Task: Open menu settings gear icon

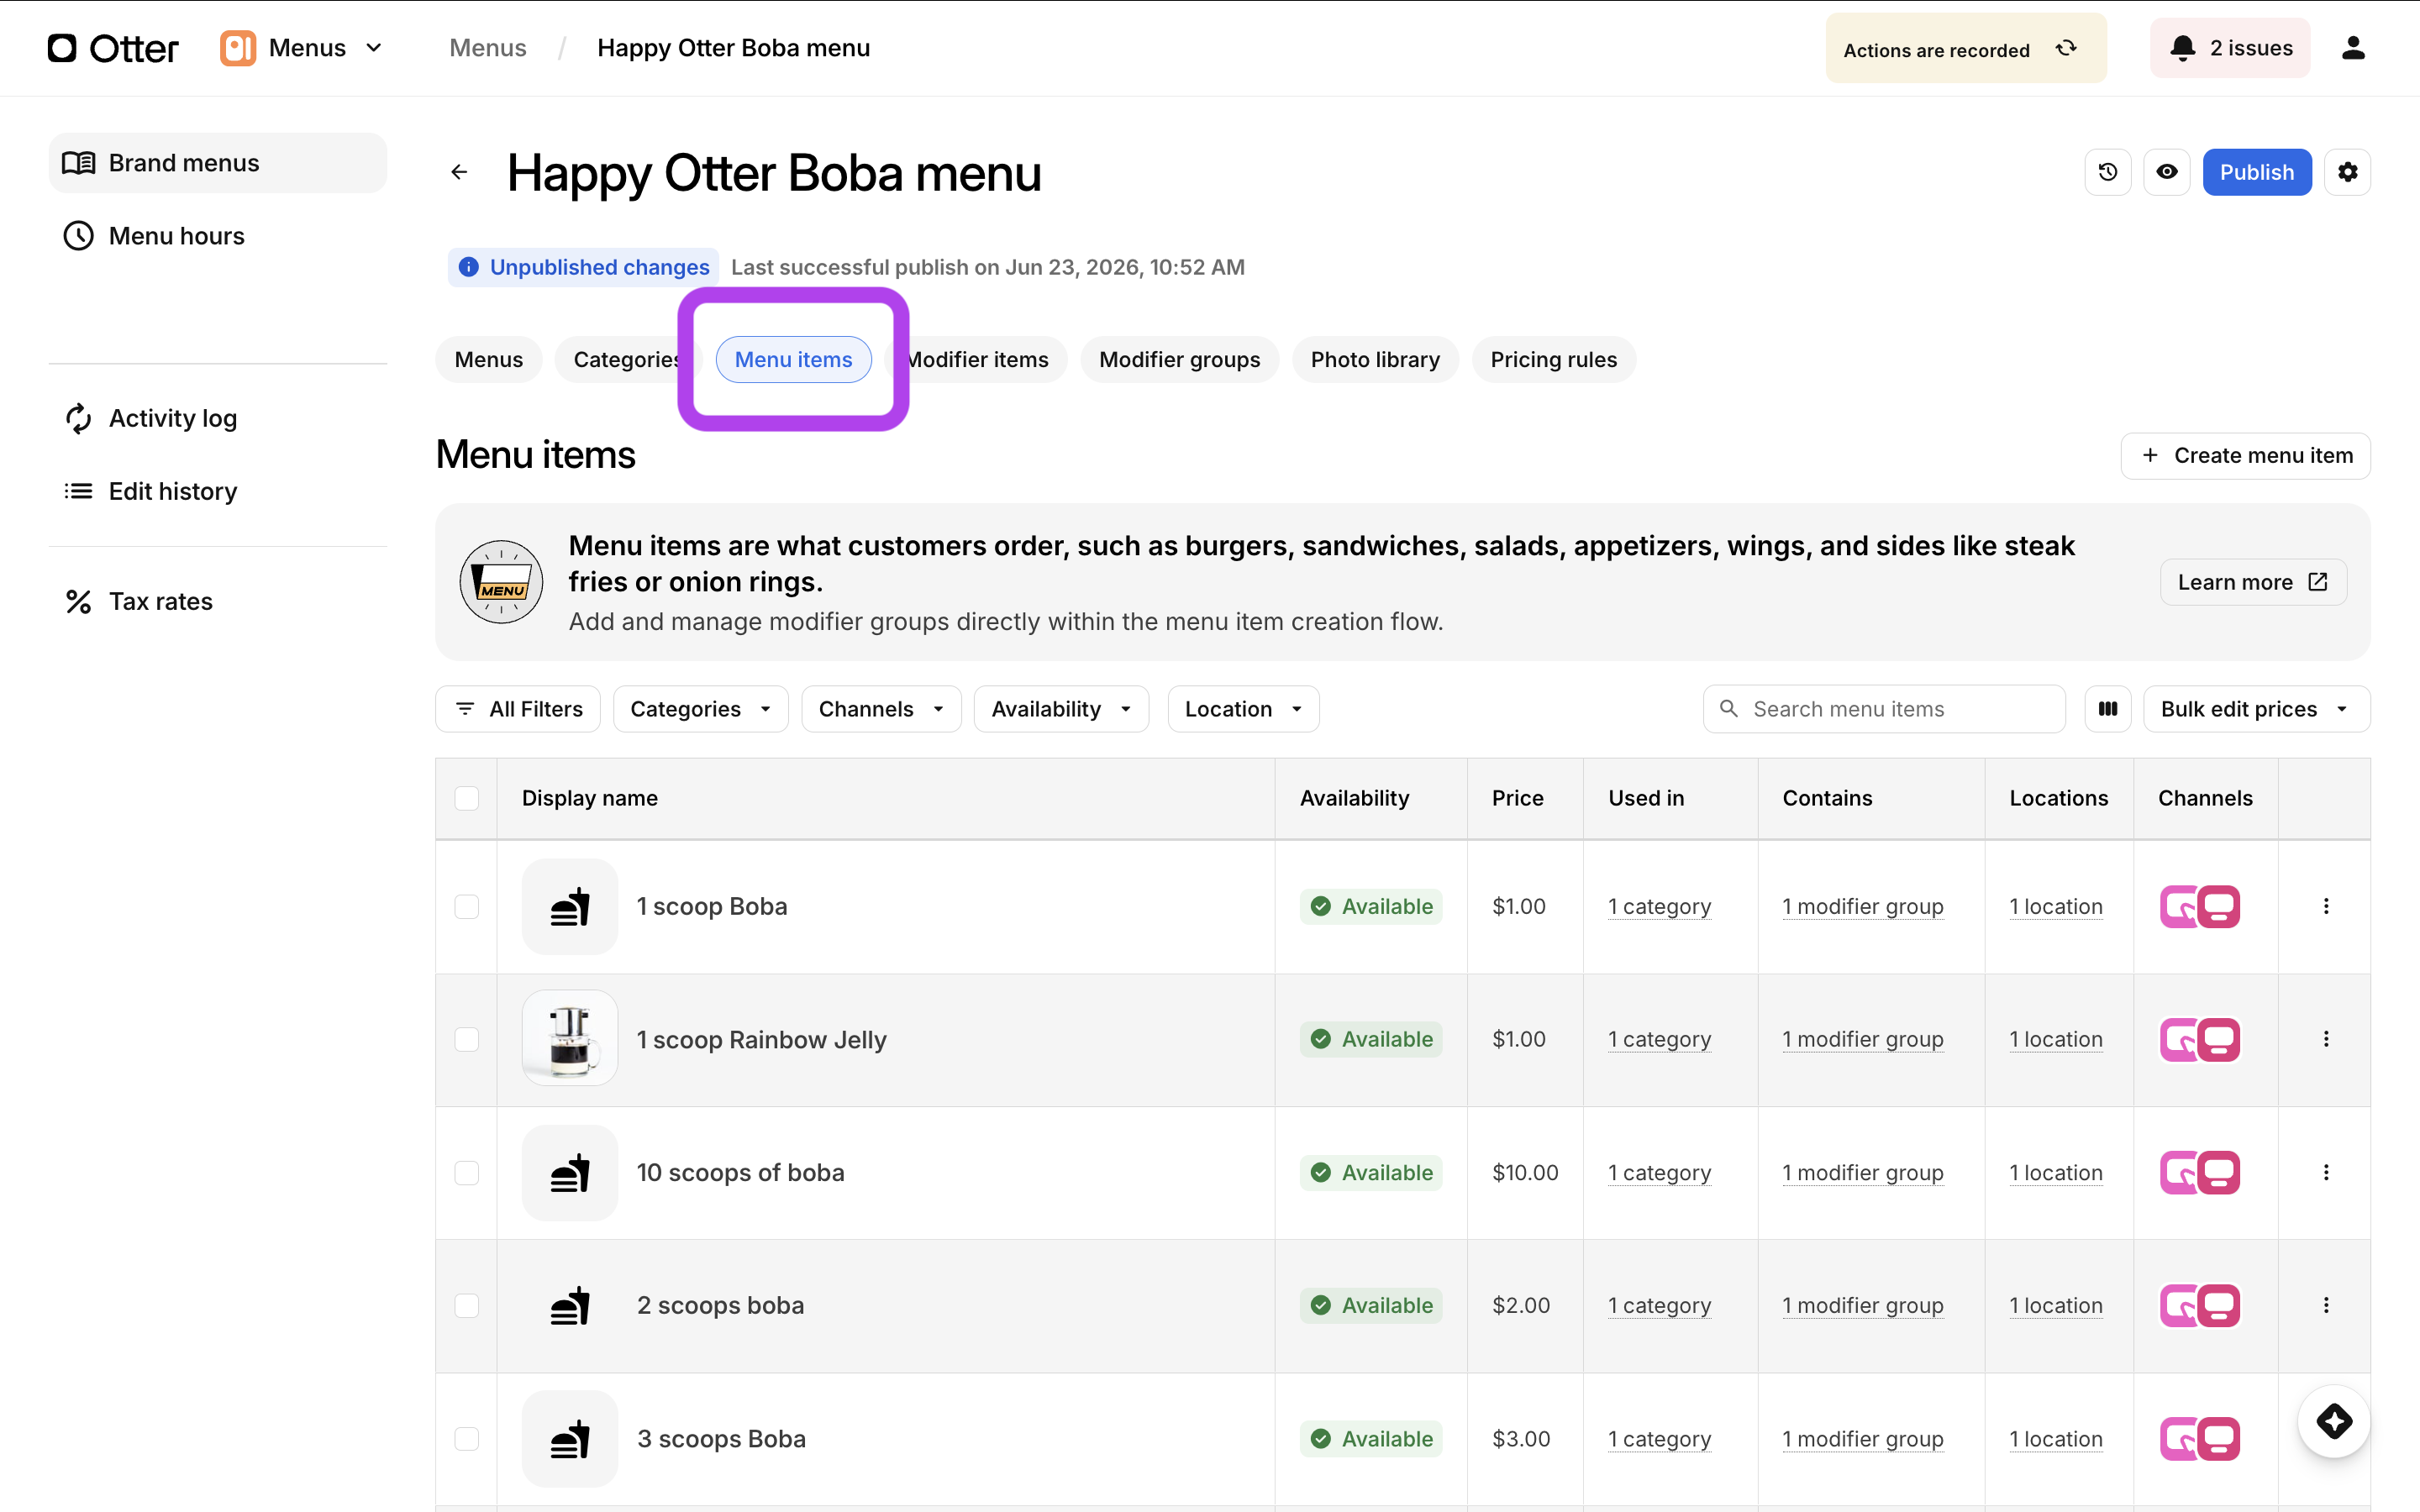Action: (2347, 172)
